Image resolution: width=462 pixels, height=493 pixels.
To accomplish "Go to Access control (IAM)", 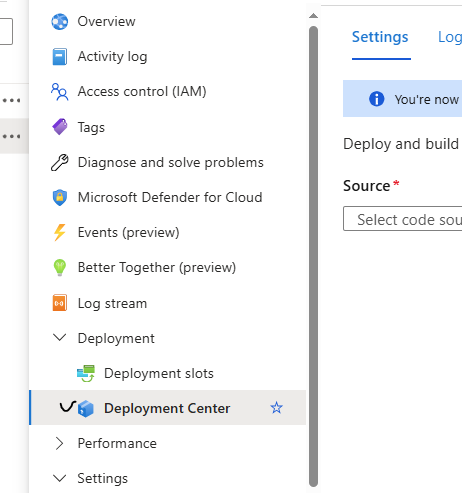I will click(142, 92).
